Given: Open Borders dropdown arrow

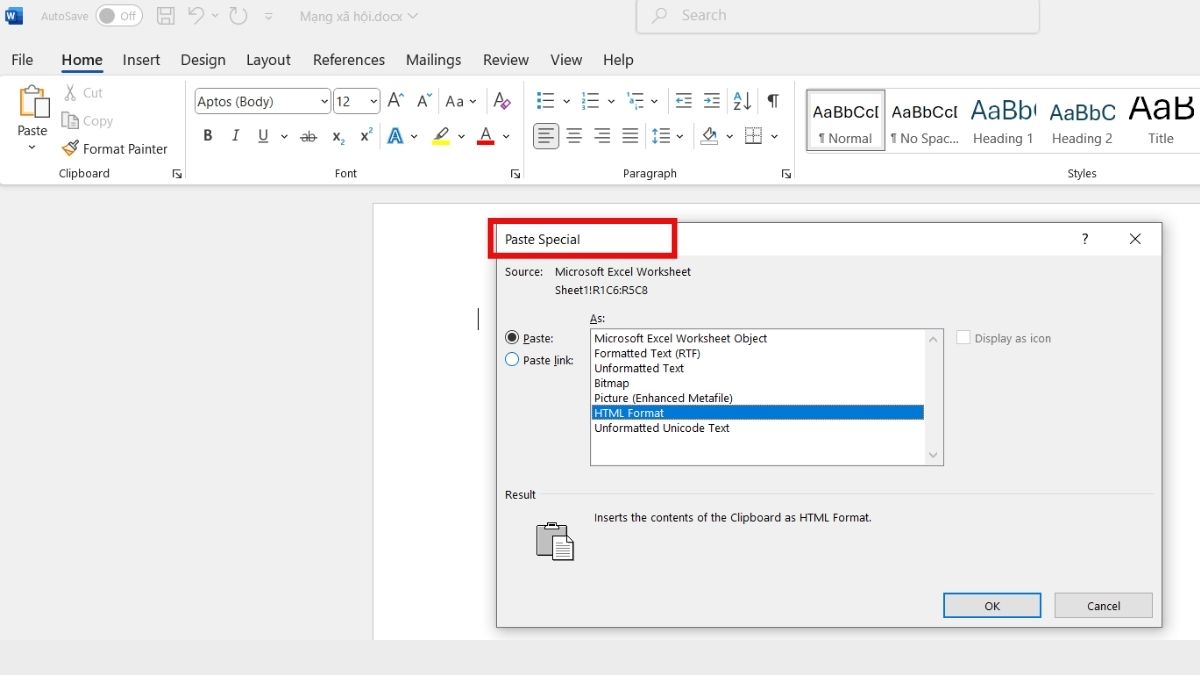Looking at the screenshot, I should point(775,136).
